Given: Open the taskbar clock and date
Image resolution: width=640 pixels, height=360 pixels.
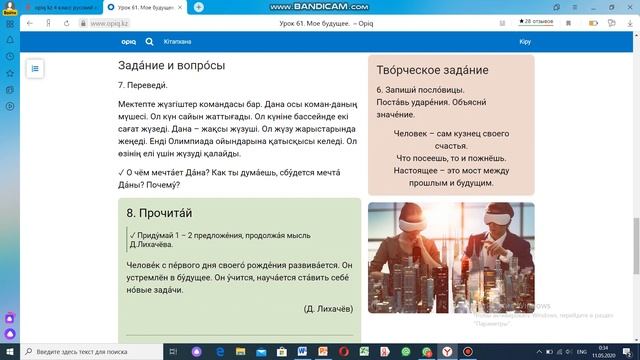Looking at the screenshot, I should coord(603,351).
